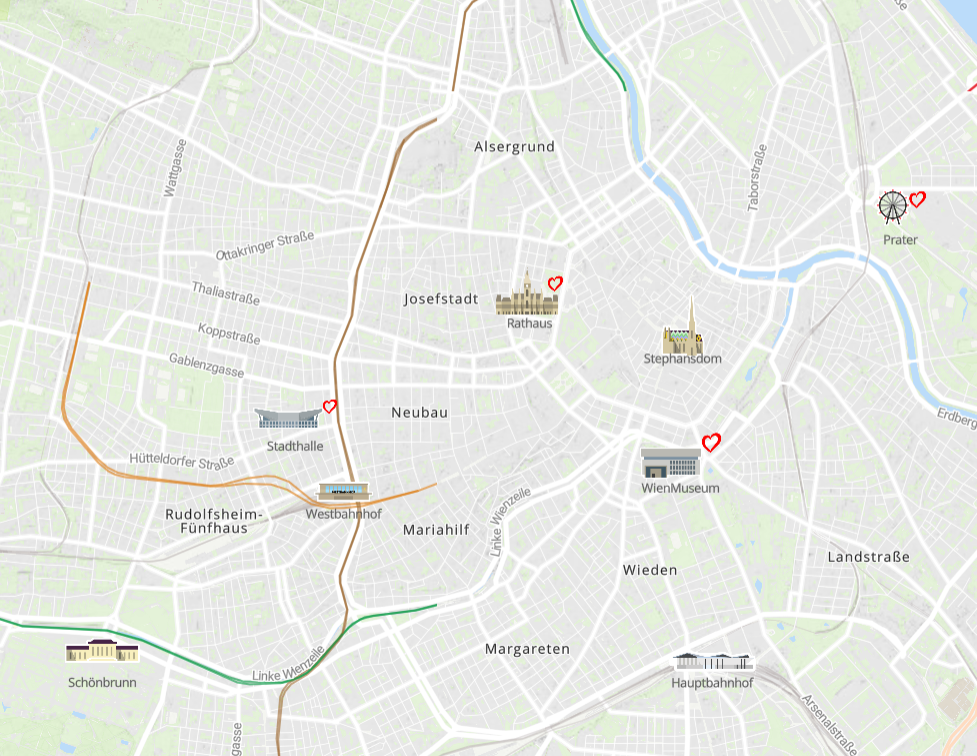Click the Stadthalle arena icon
The width and height of the screenshot is (977, 756).
pyautogui.click(x=288, y=418)
